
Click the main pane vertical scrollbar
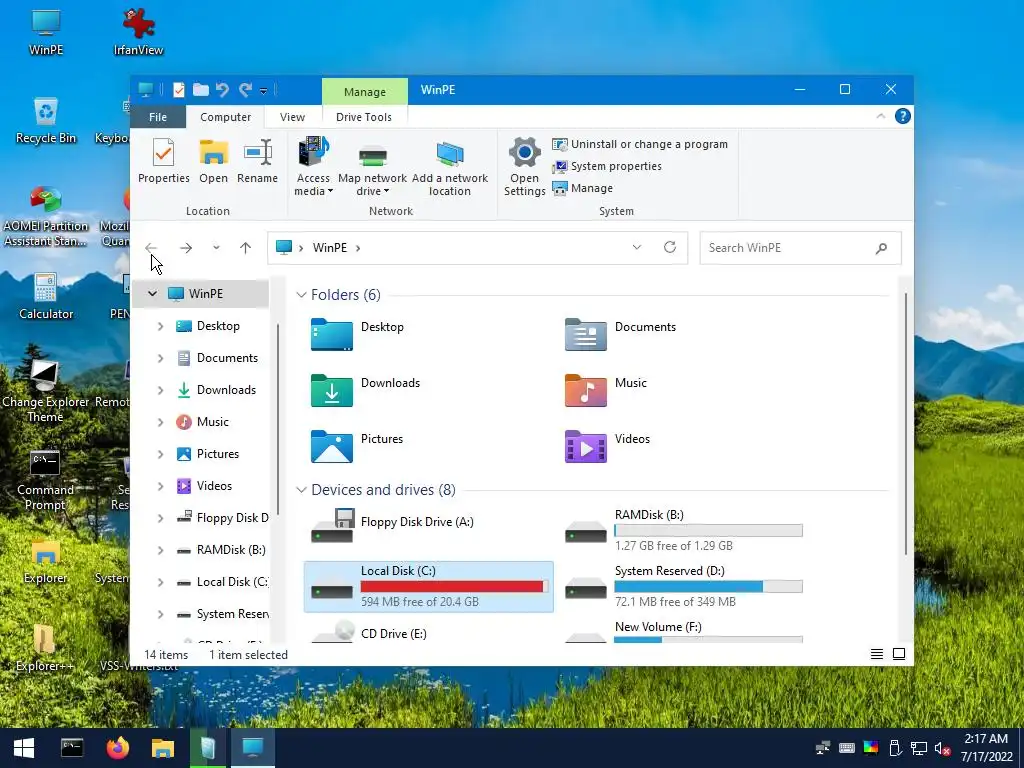point(906,424)
